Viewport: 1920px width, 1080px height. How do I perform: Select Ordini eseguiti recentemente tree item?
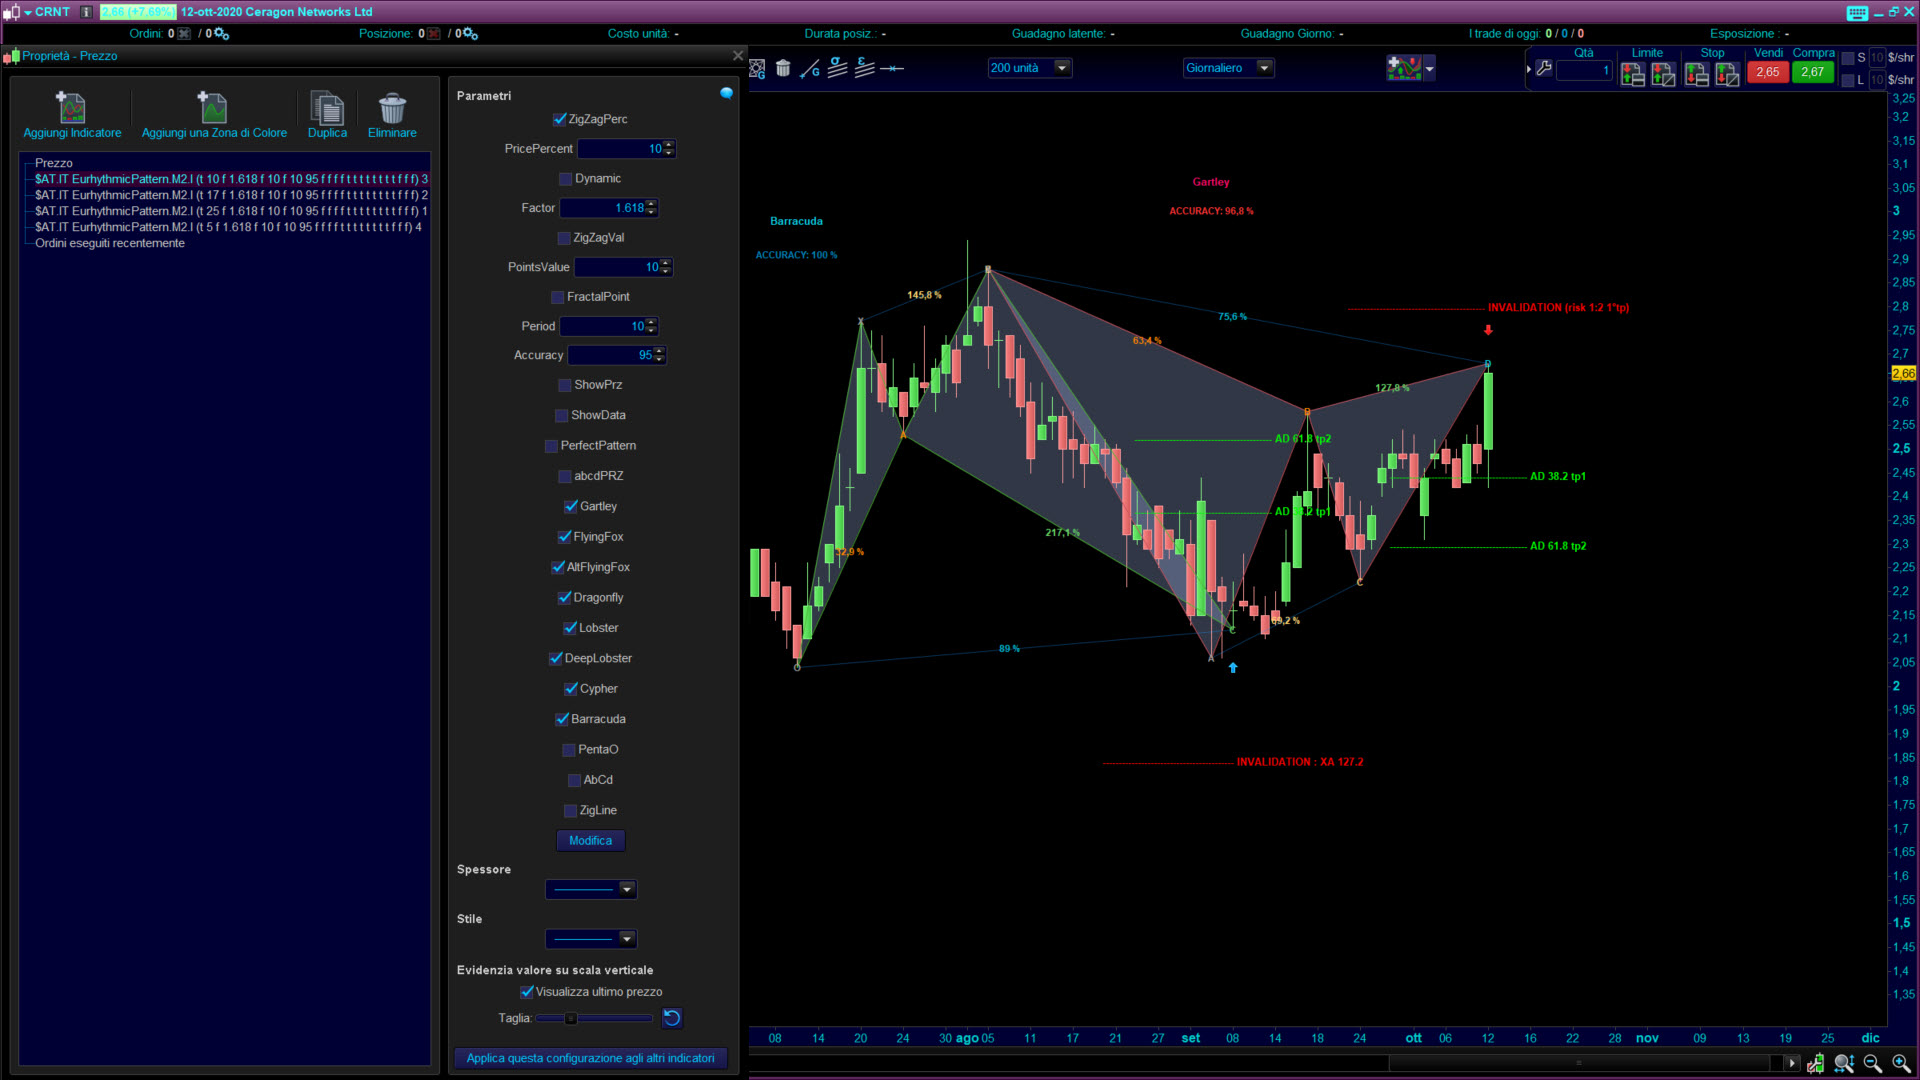110,243
